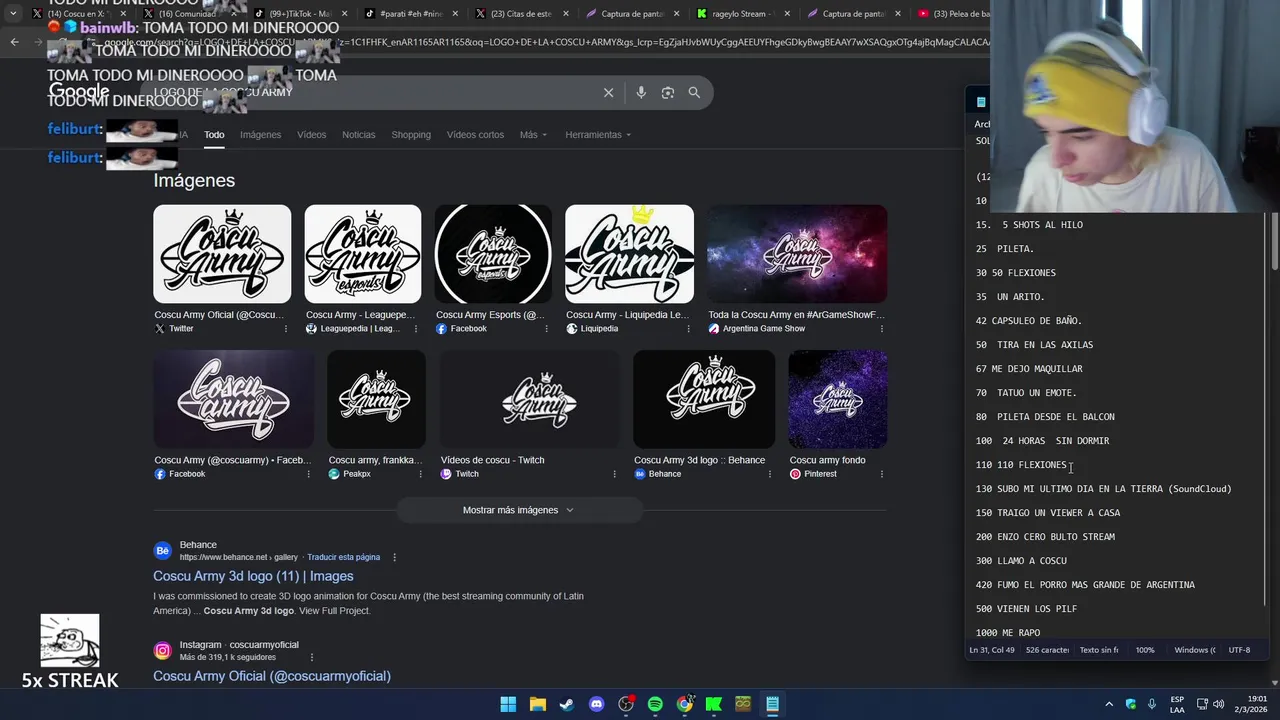Open the Herramientas tools dropdown
Viewport: 1280px width, 720px height.
click(x=598, y=135)
